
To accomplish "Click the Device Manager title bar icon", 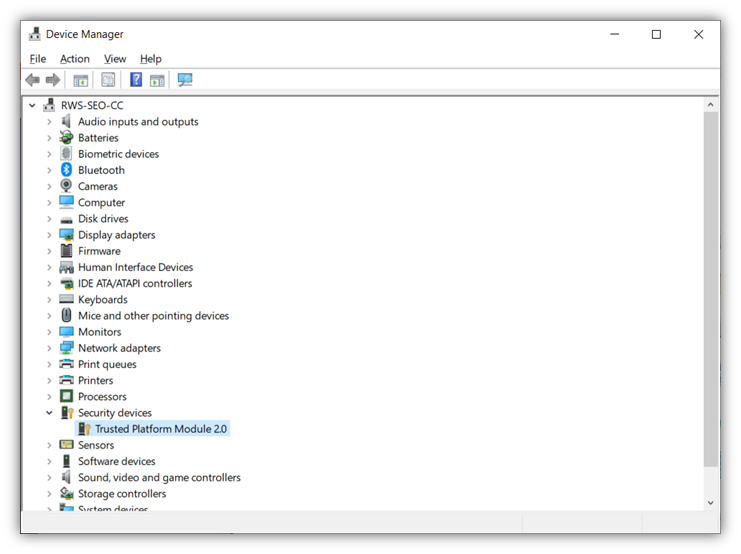I will pyautogui.click(x=34, y=34).
